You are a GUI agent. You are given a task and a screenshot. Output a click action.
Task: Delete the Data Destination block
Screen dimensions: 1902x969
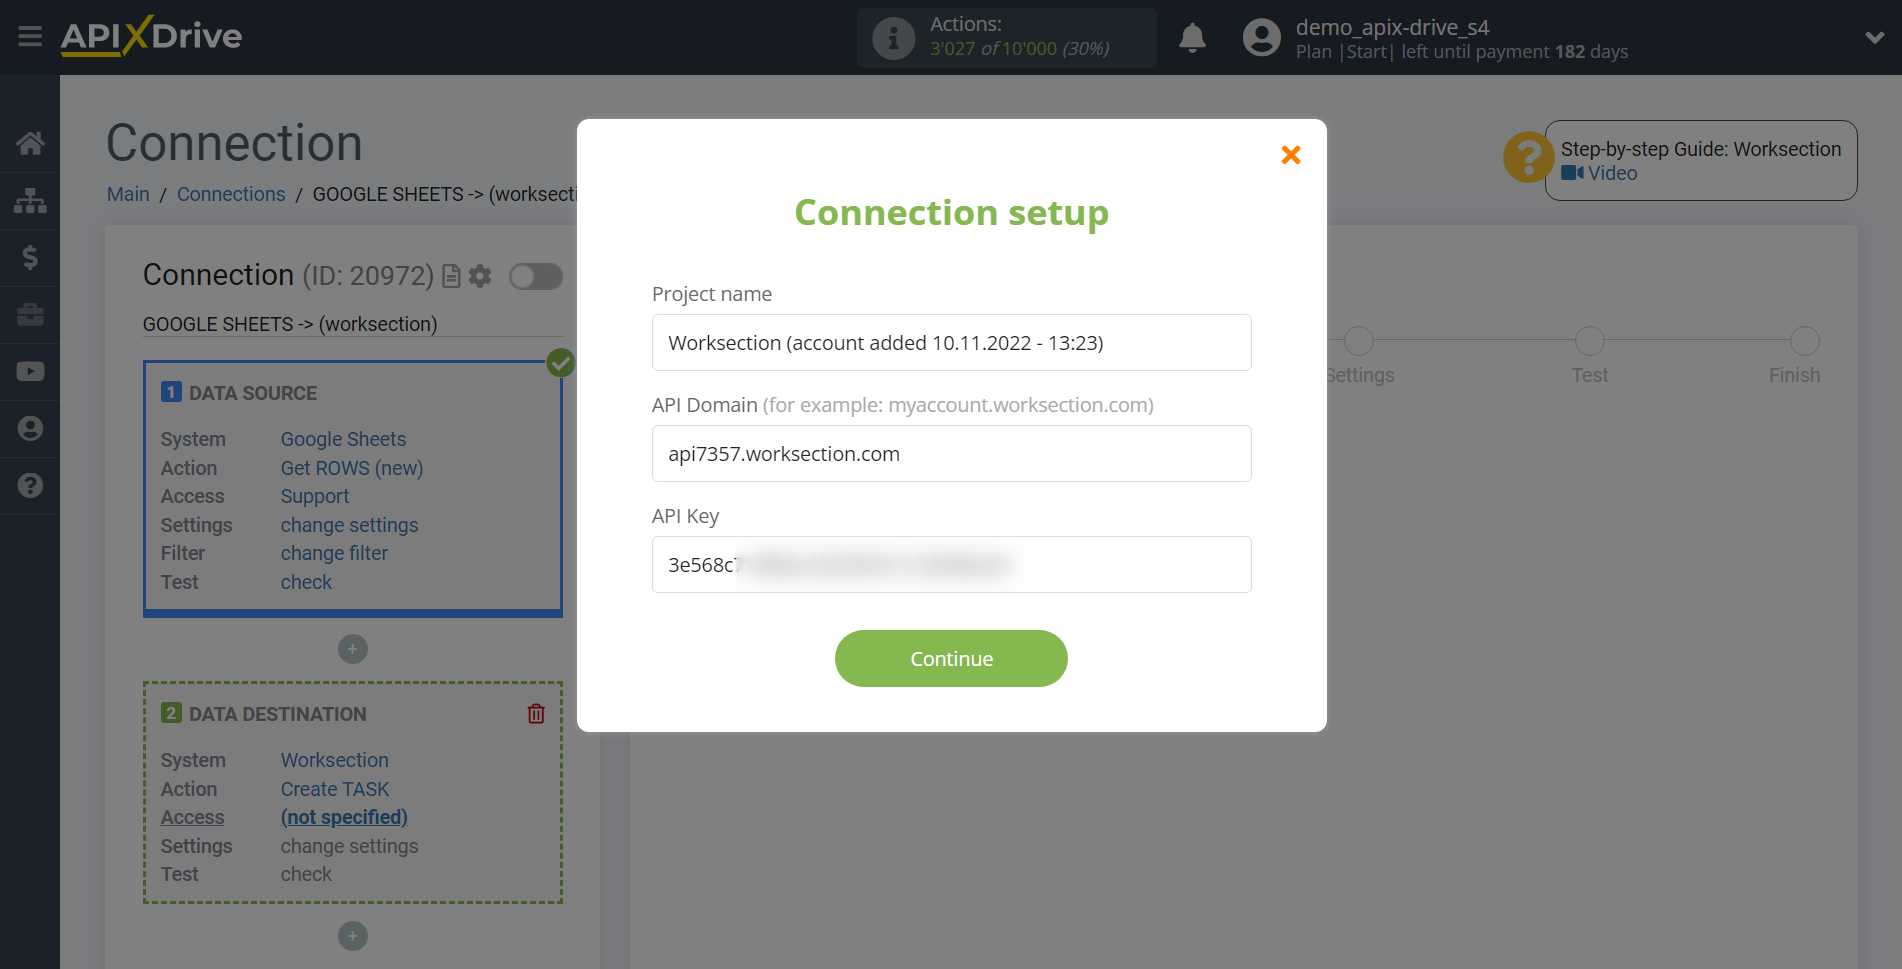pyautogui.click(x=536, y=713)
